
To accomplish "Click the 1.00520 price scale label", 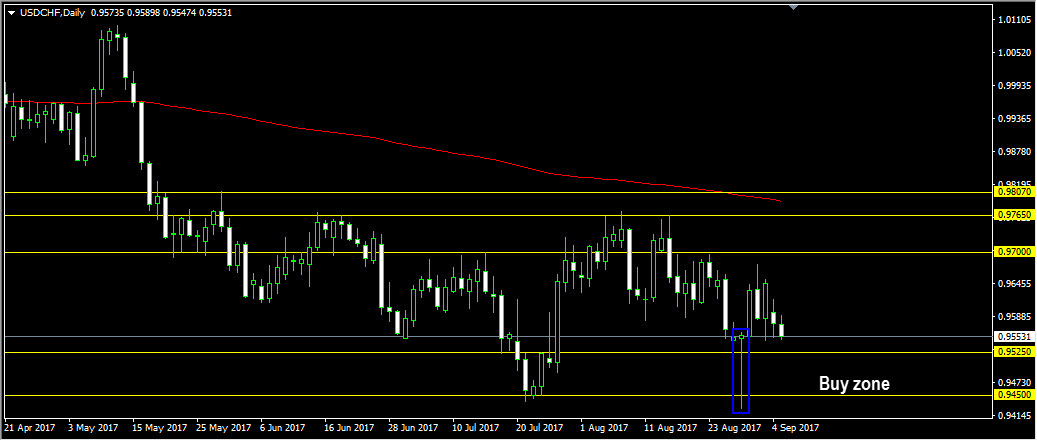I will pyautogui.click(x=1016, y=54).
